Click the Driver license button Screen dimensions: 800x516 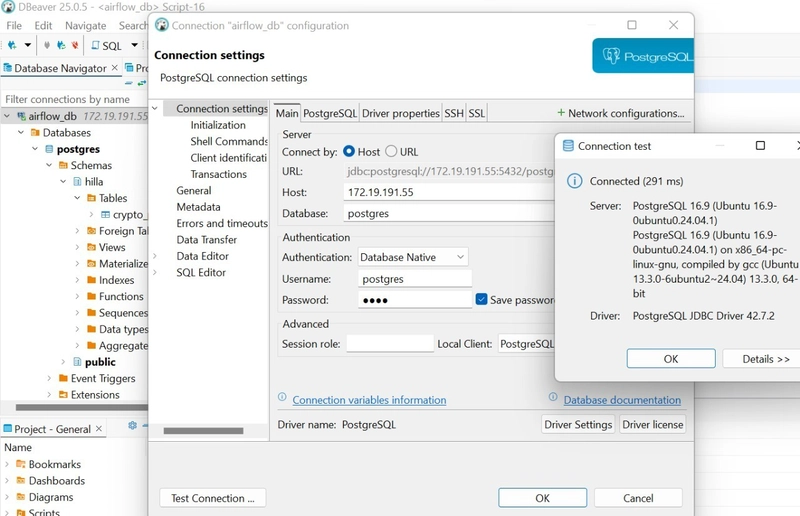653,425
